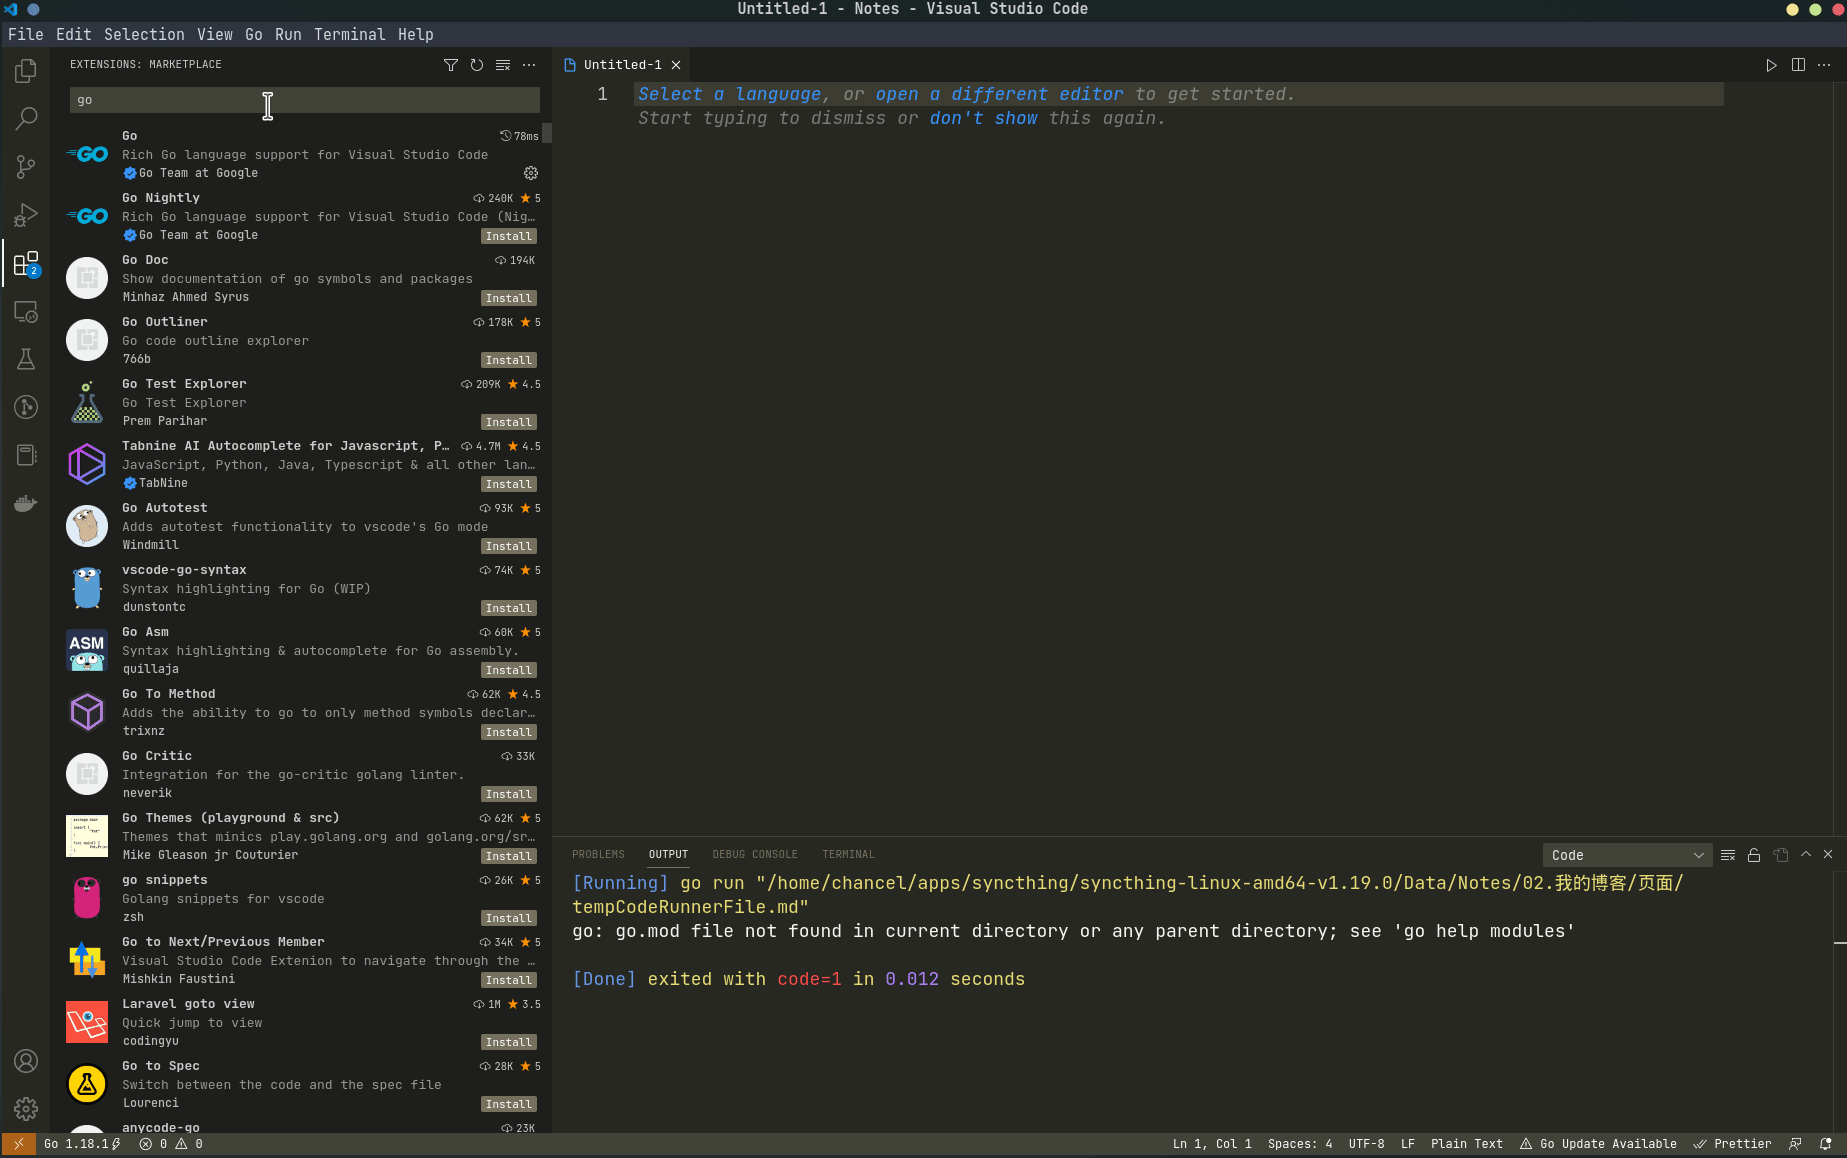This screenshot has height=1158, width=1847.
Task: Refresh the extensions marketplace list
Action: tap(477, 65)
